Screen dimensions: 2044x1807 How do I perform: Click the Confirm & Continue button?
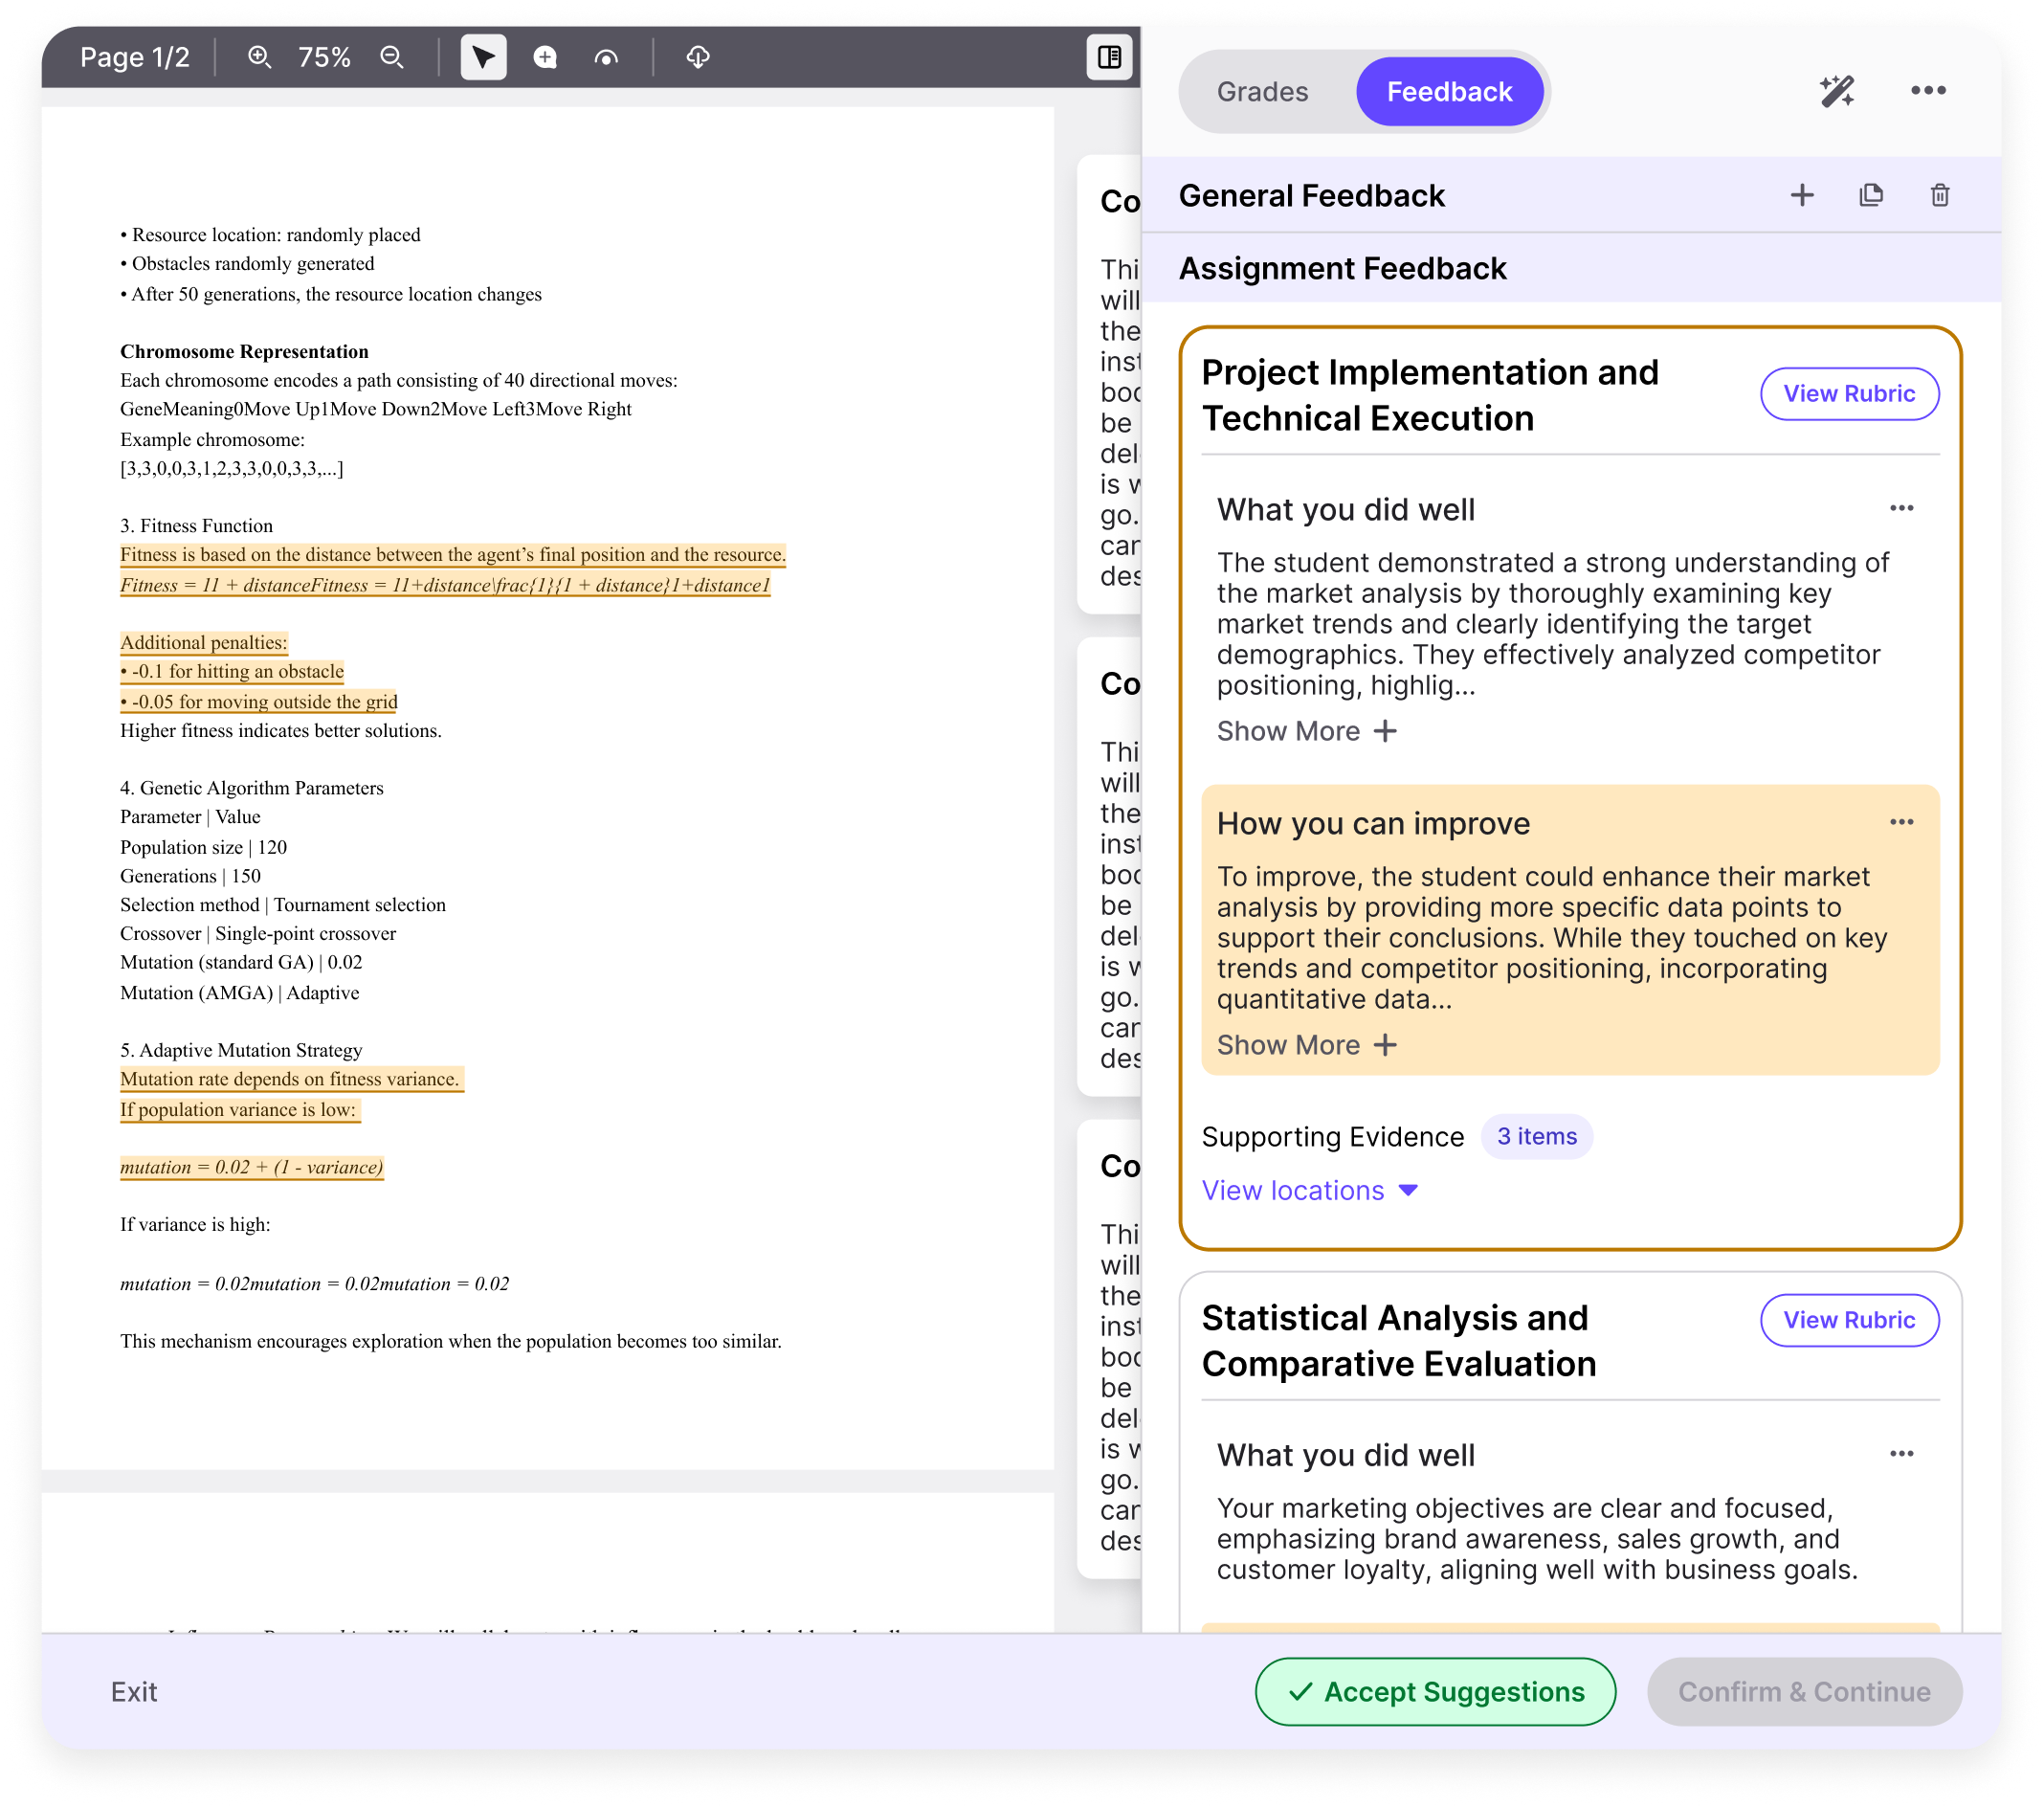pos(1804,1691)
